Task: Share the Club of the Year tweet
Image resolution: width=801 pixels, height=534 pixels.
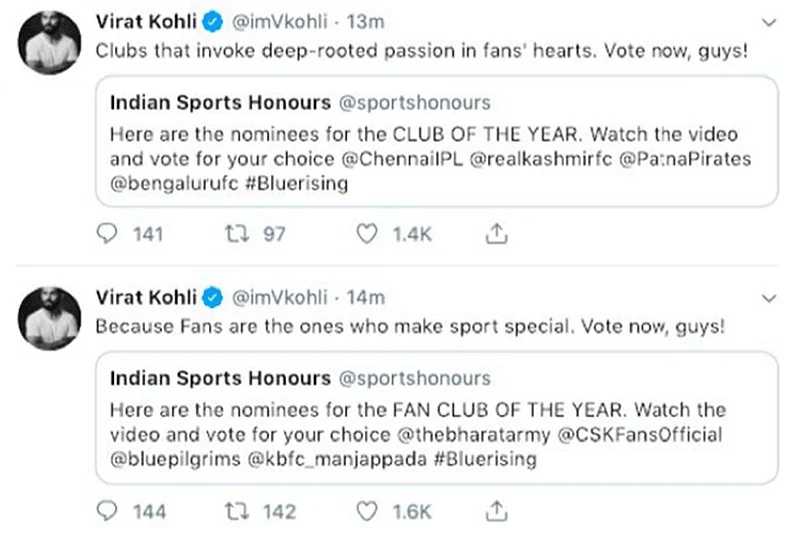Action: click(494, 234)
